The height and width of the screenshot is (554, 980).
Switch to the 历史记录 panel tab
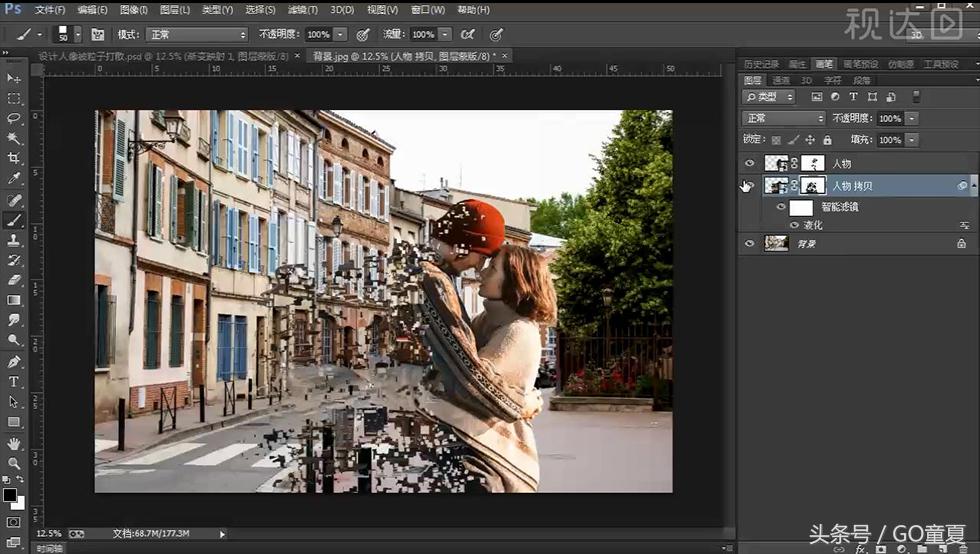762,64
